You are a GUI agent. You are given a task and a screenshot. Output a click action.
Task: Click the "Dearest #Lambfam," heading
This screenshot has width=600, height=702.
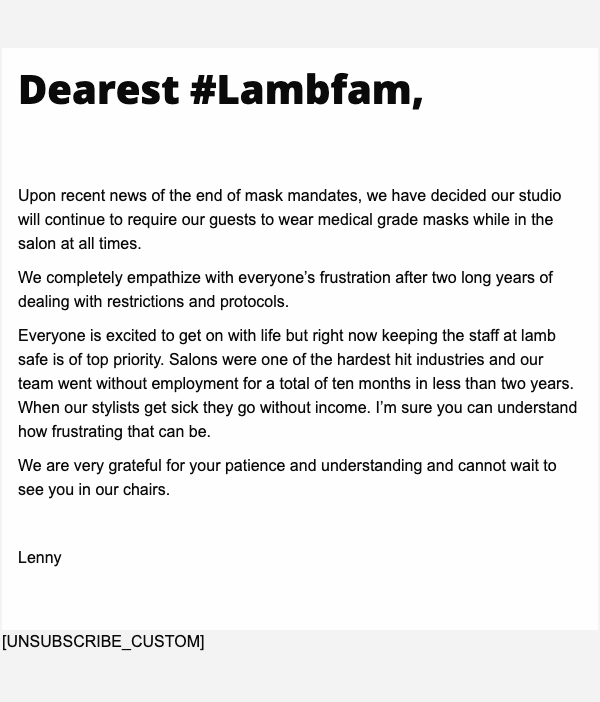click(x=220, y=90)
